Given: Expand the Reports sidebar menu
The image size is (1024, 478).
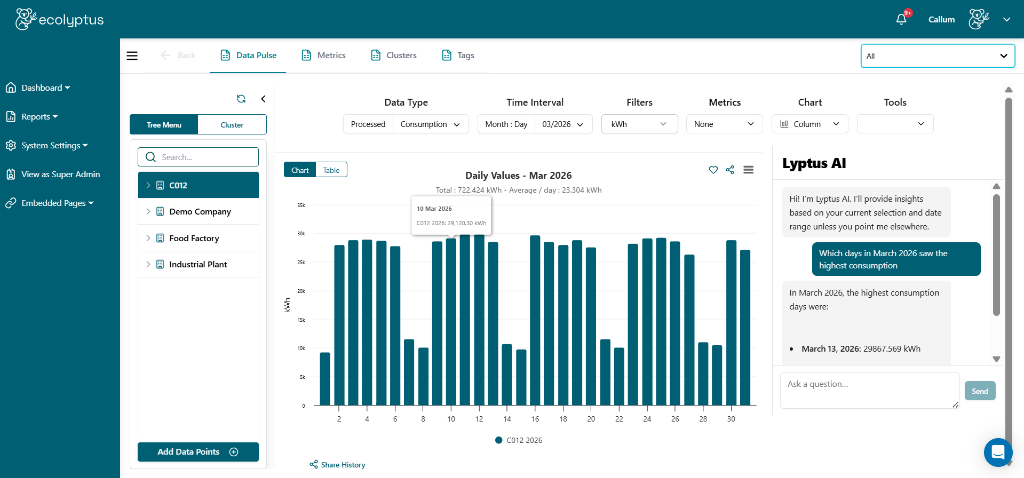Looking at the screenshot, I should click(x=34, y=116).
